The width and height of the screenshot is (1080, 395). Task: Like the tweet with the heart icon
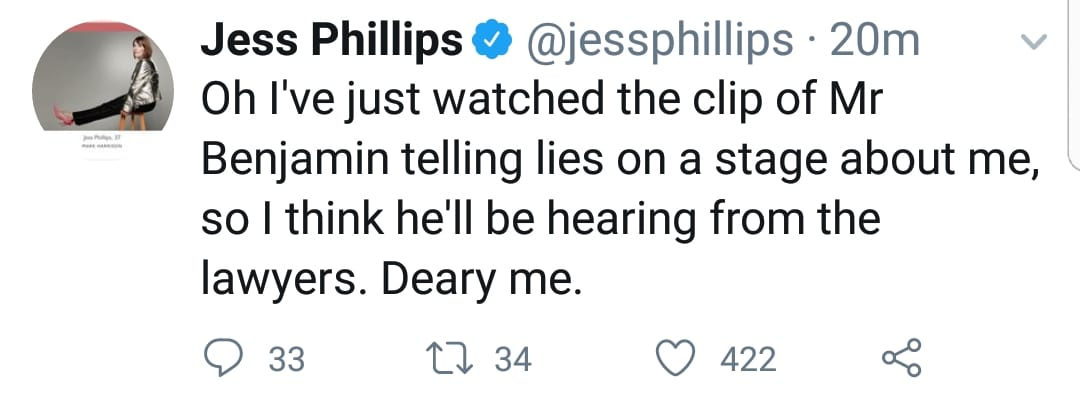675,359
